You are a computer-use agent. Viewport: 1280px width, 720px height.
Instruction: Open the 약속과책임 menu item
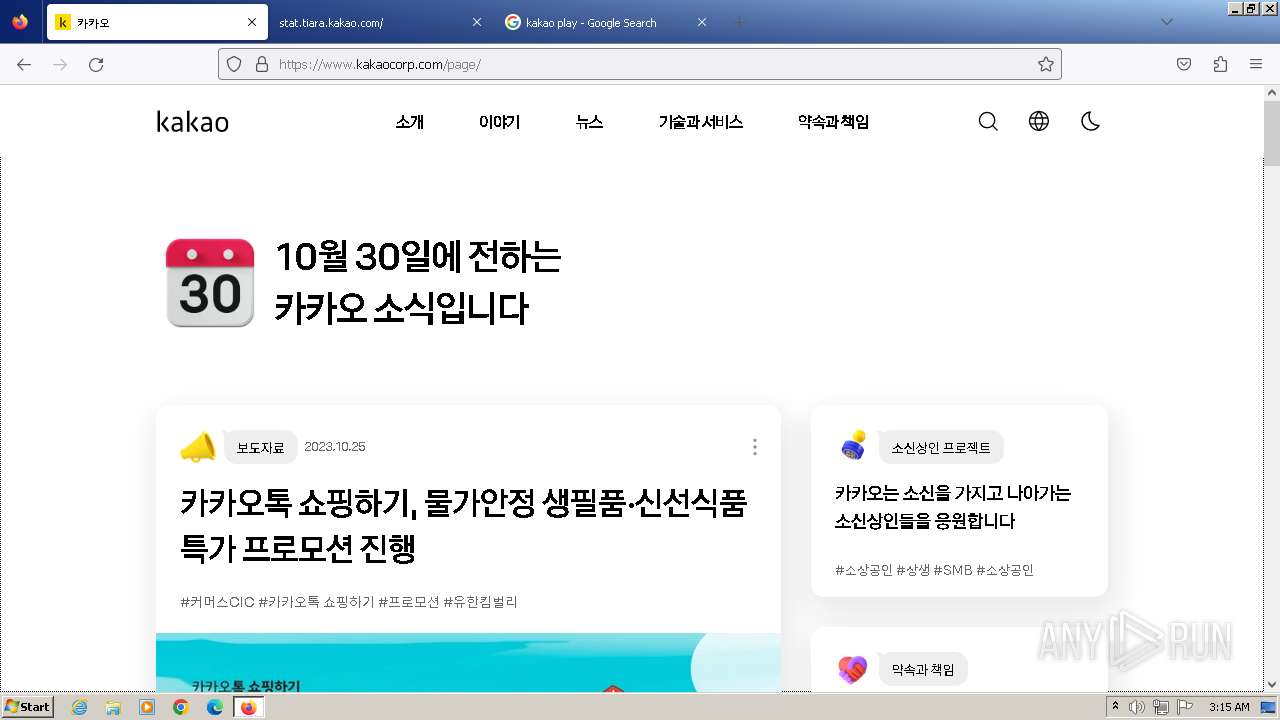[833, 122]
